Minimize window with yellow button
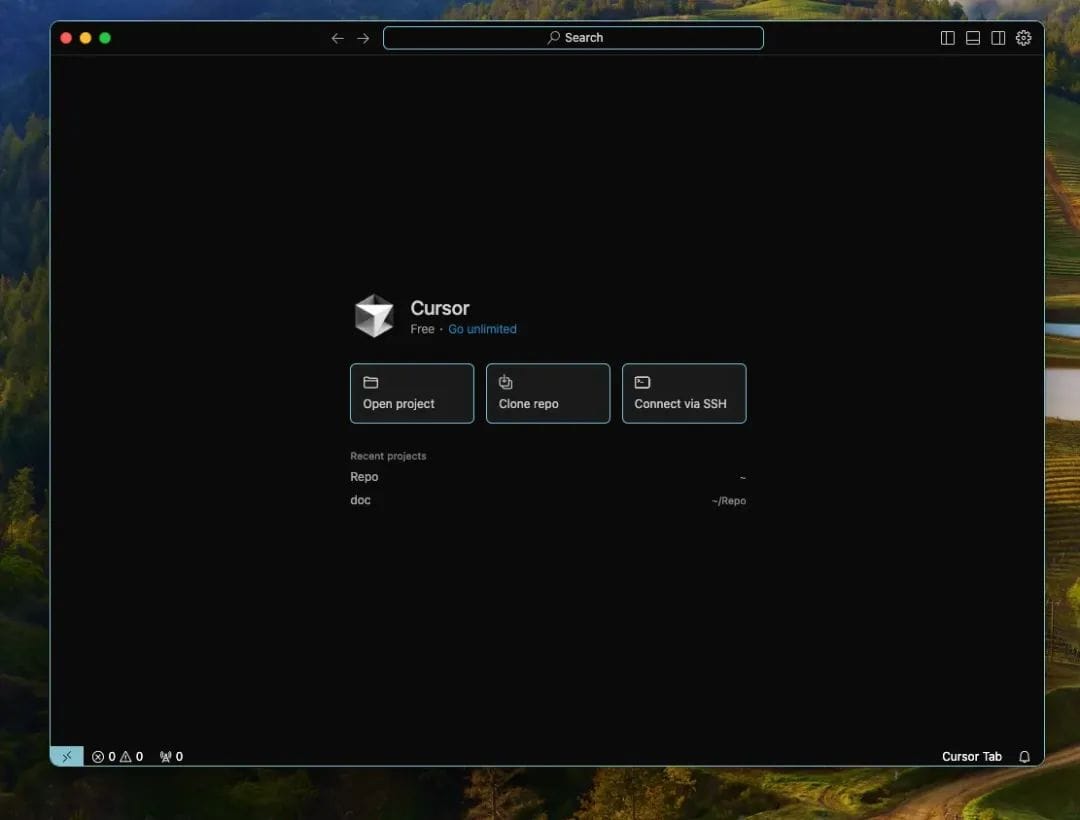1080x820 pixels. pos(85,38)
